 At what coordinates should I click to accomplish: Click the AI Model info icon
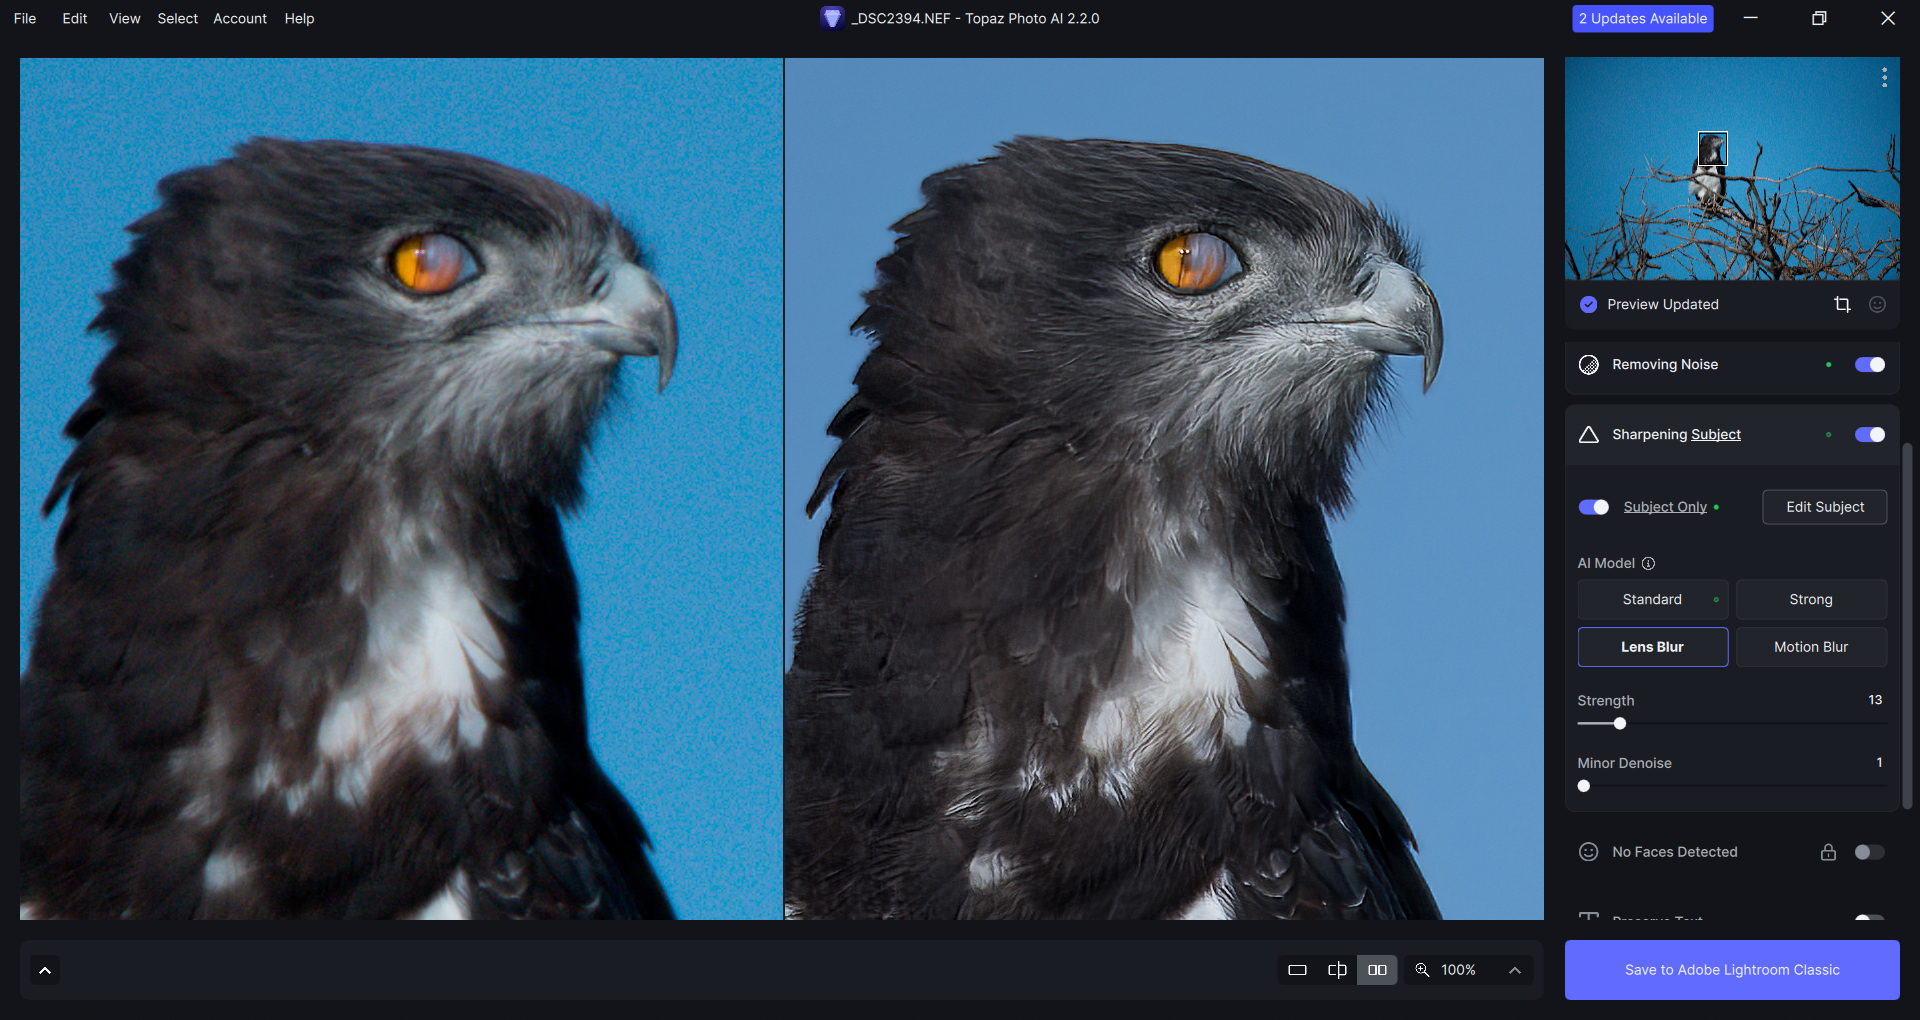1648,564
